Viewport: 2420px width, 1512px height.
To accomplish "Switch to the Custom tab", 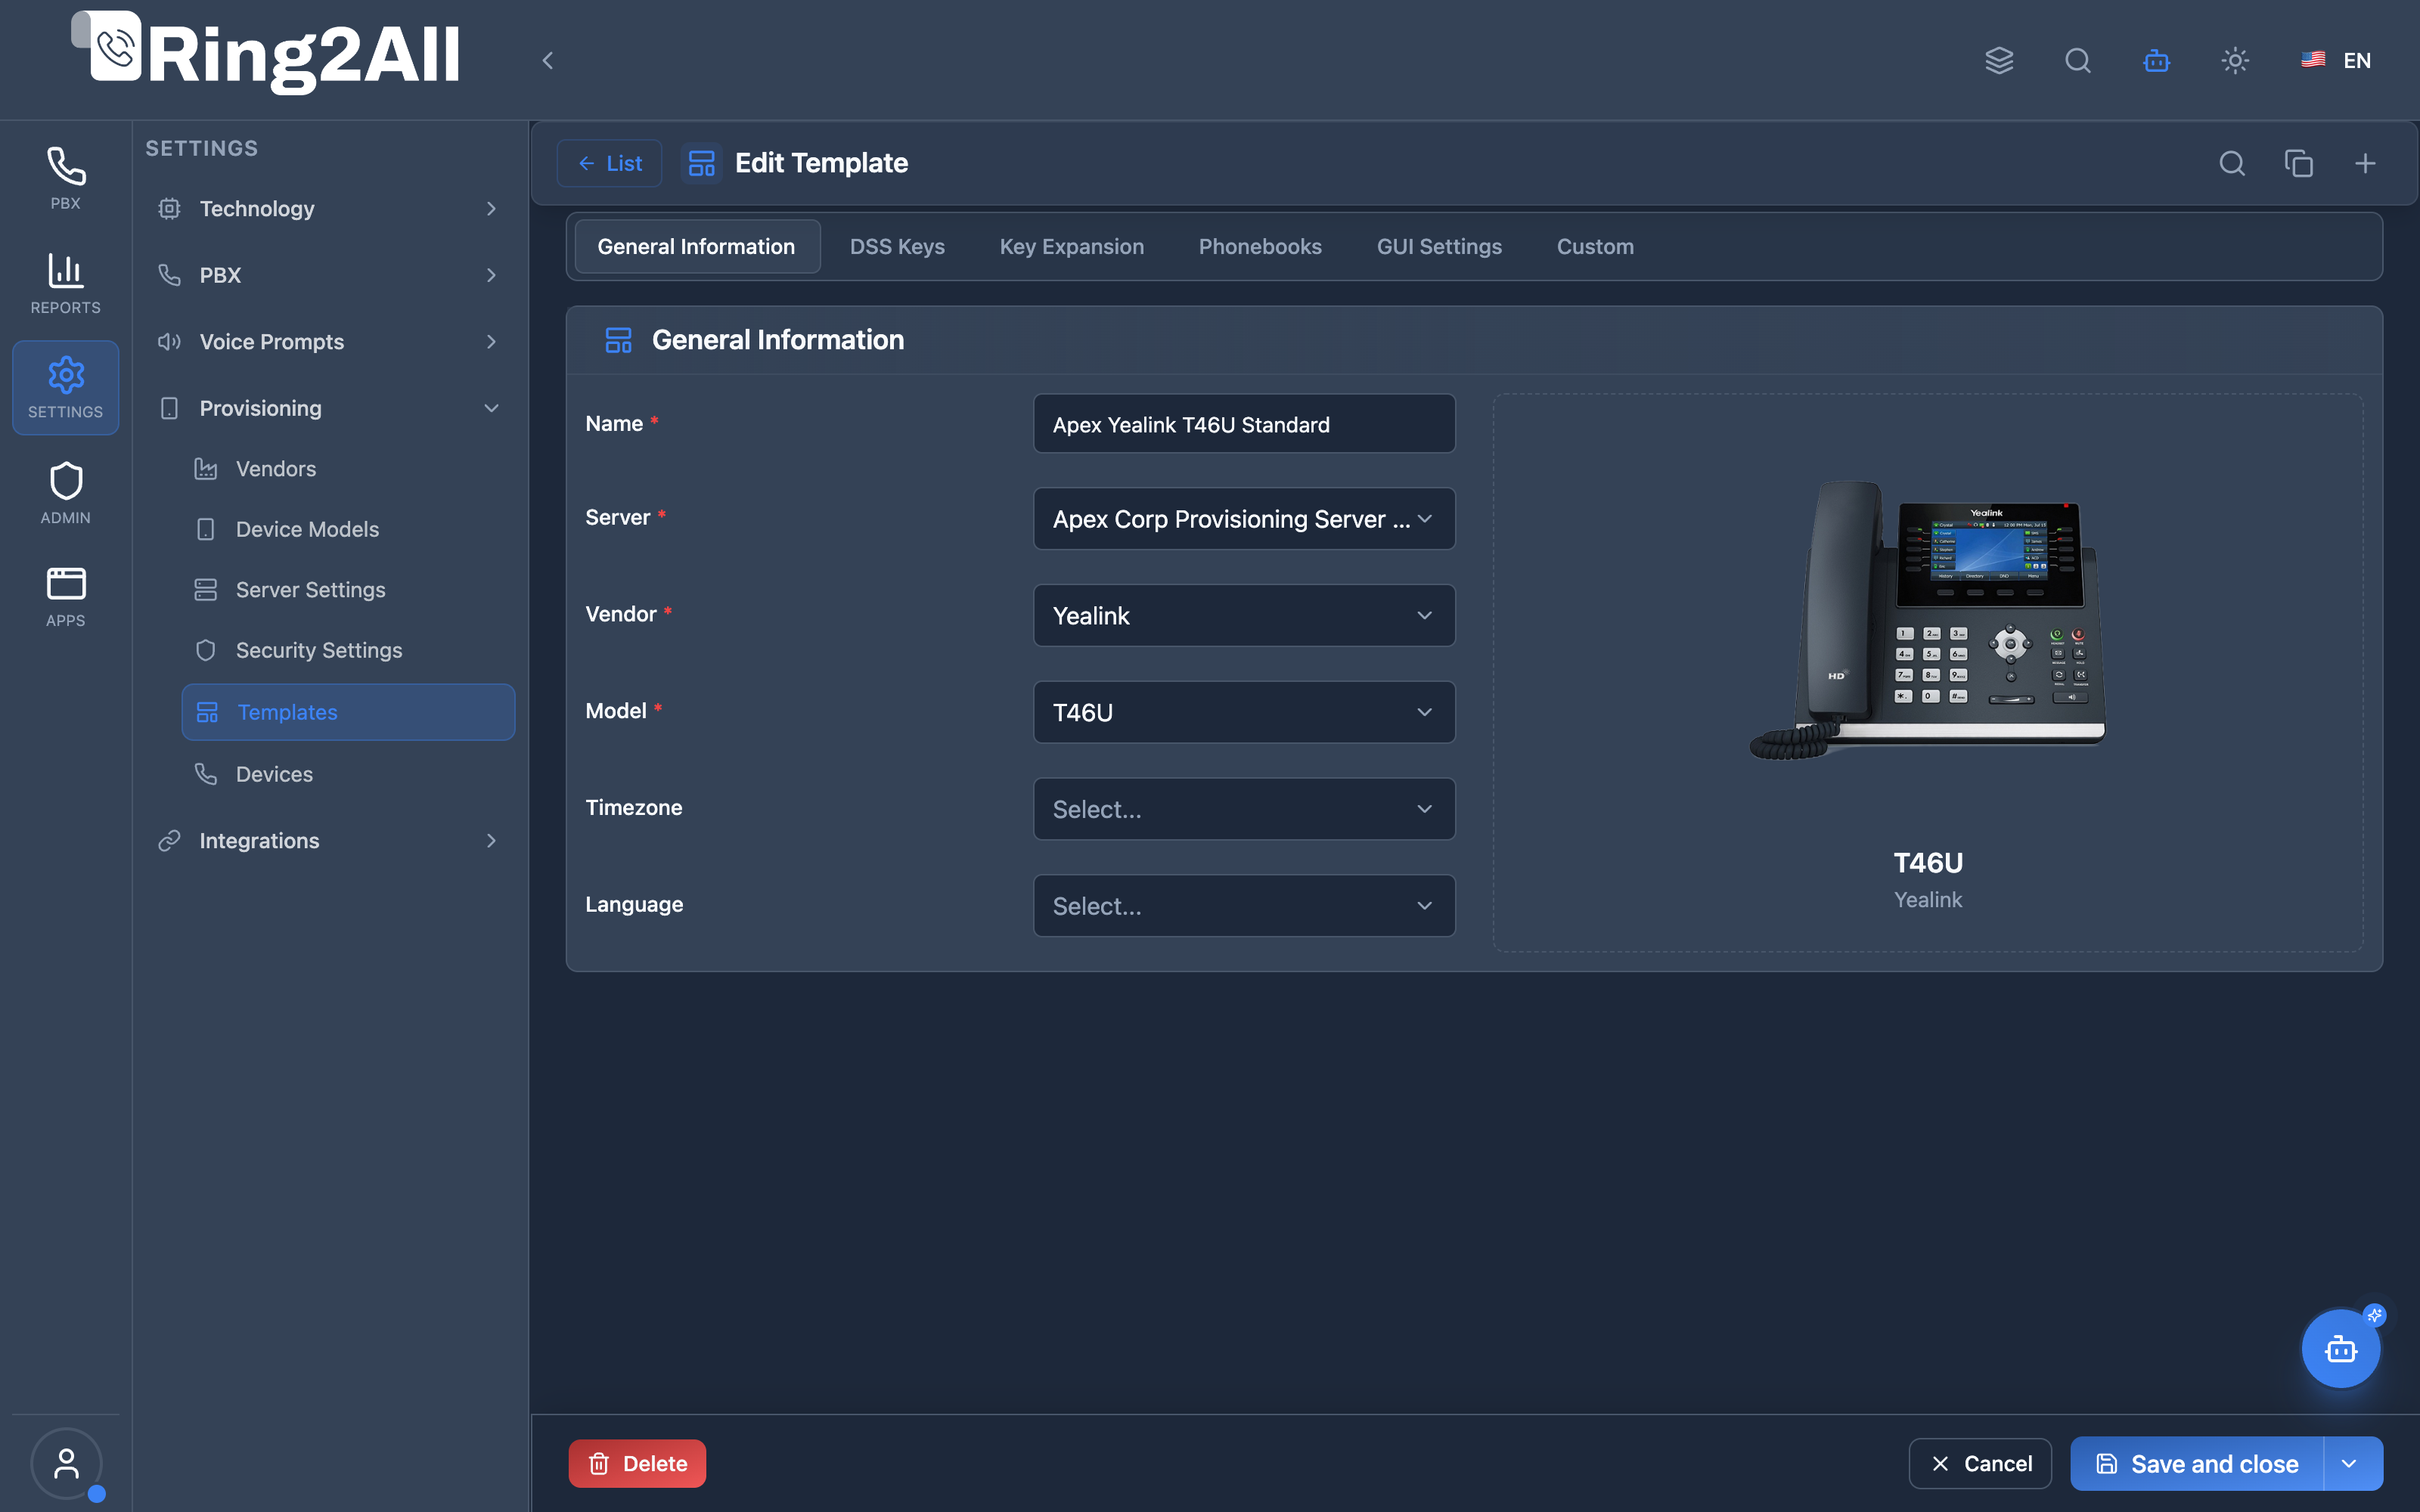I will 1595,247.
